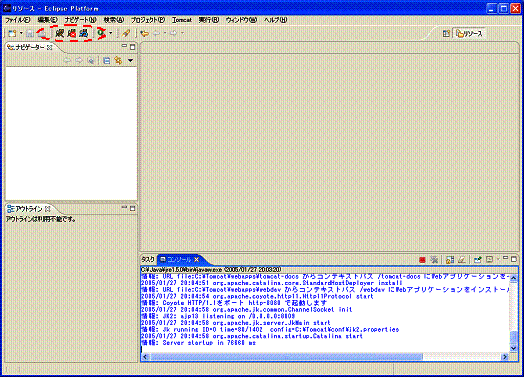
Task: Click the Back navigation arrow in main toolbar
Action: pos(157,33)
